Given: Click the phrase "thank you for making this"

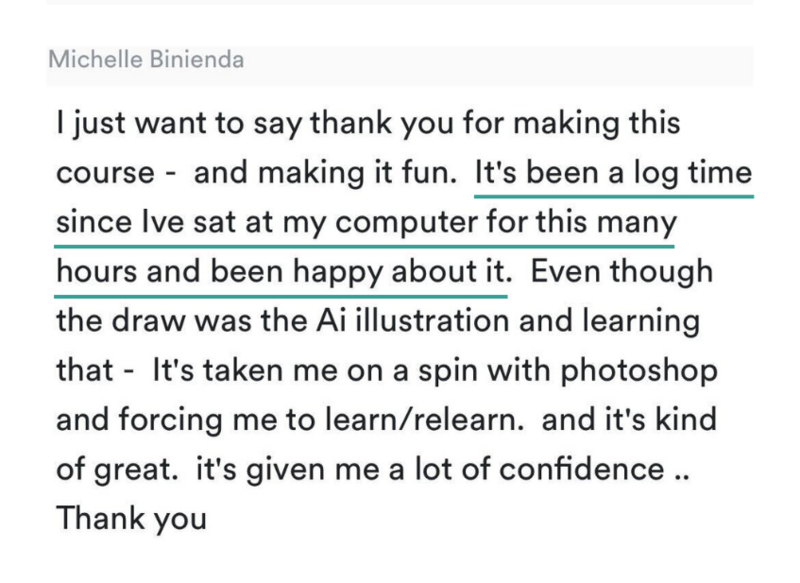Looking at the screenshot, I should 495,124.
